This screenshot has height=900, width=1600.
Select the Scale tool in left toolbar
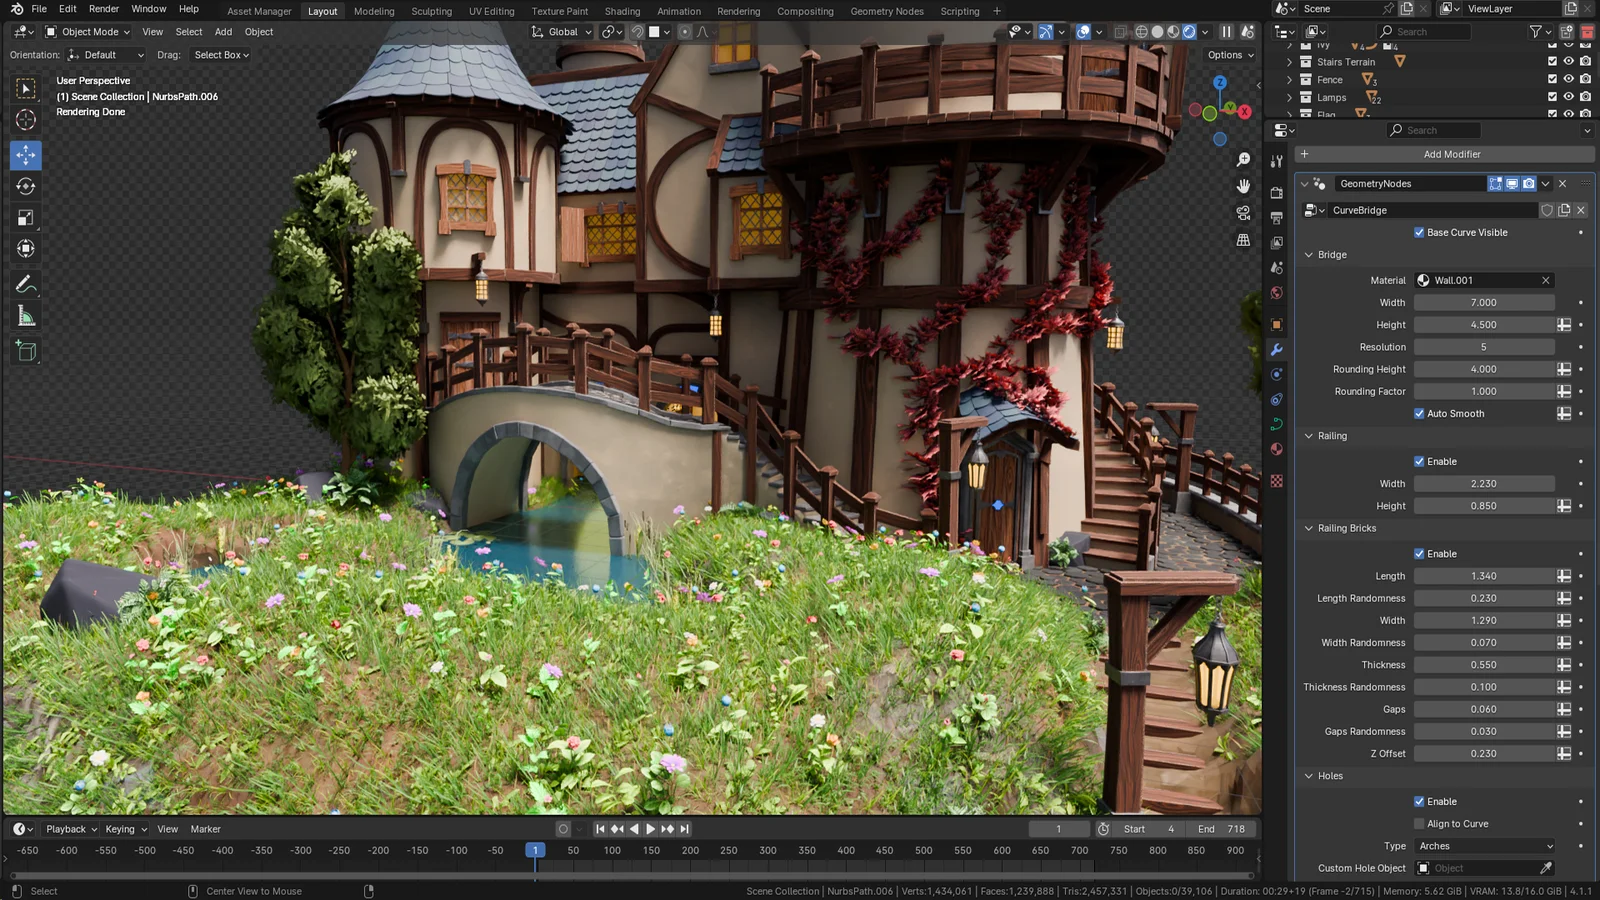click(x=24, y=217)
